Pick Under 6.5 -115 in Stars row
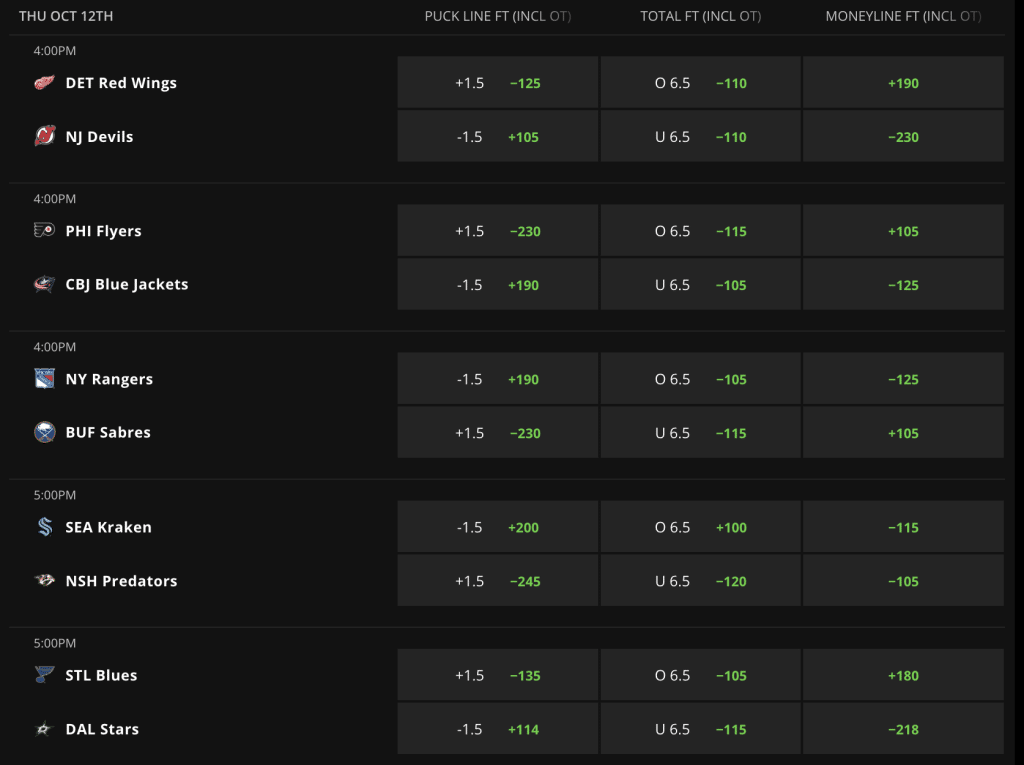Screen dimensions: 1024x765 (701, 728)
